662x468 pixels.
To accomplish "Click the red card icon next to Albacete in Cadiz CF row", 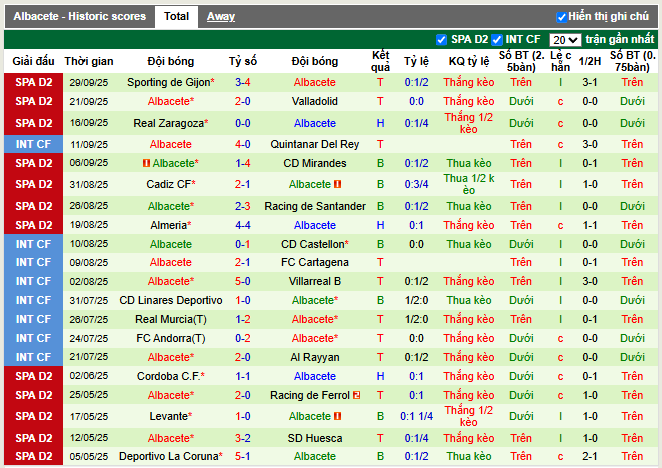I will [x=337, y=184].
